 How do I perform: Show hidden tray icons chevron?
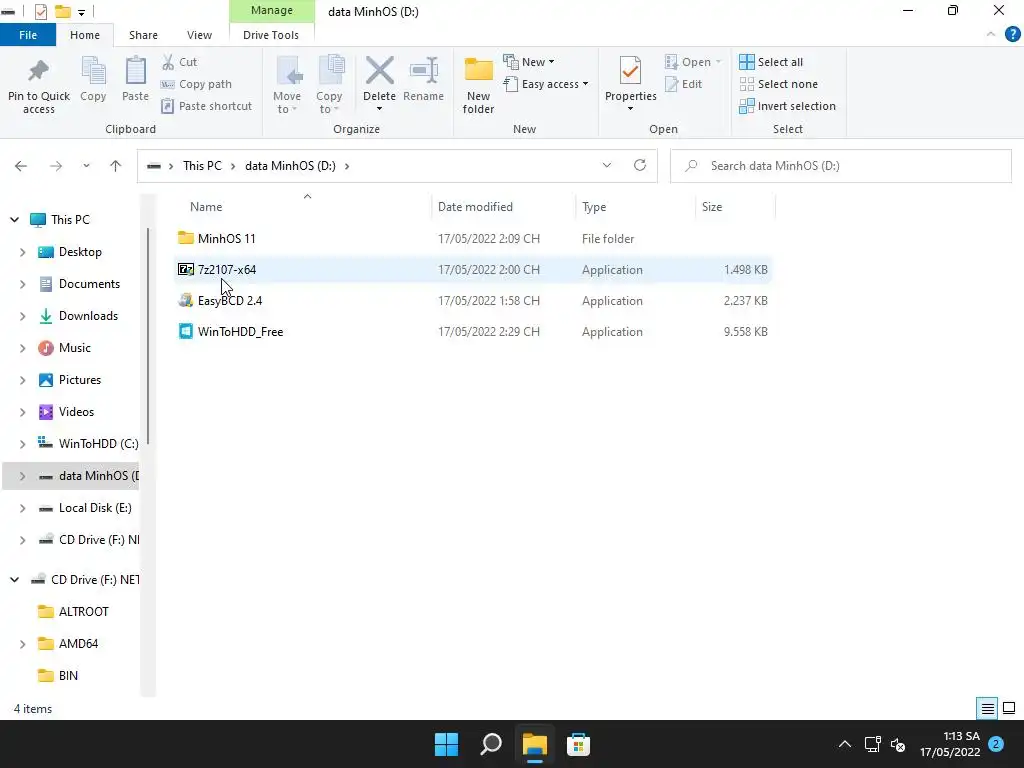click(844, 744)
